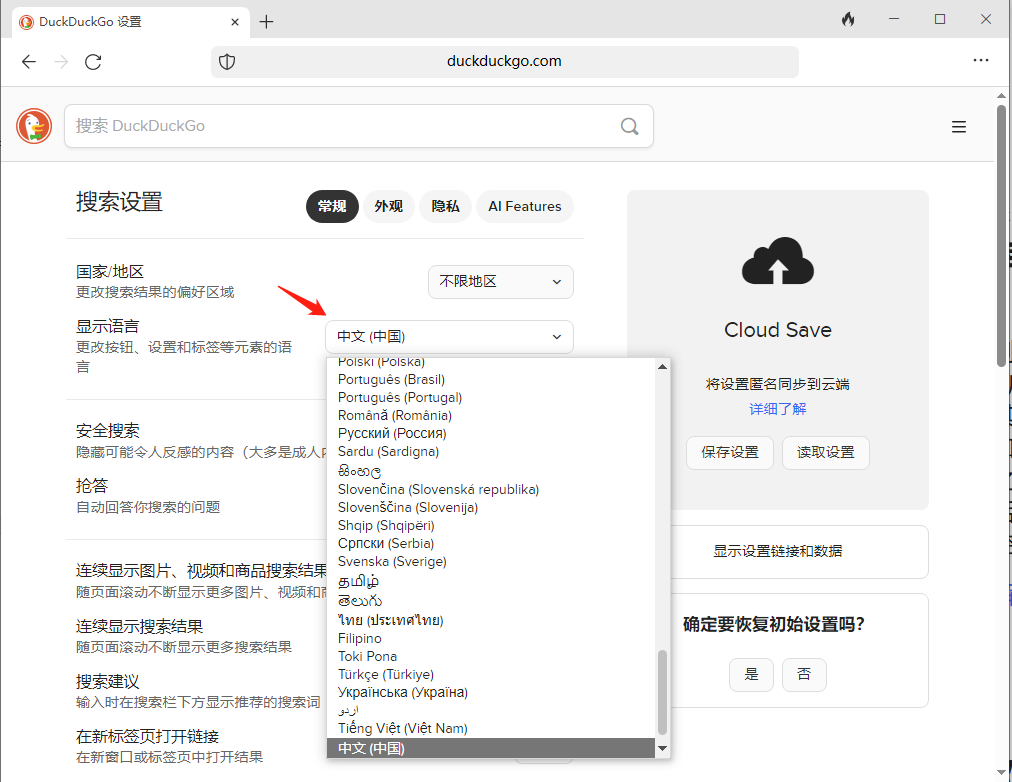
Task: Click the DuckDuckGo logo icon
Action: click(34, 126)
